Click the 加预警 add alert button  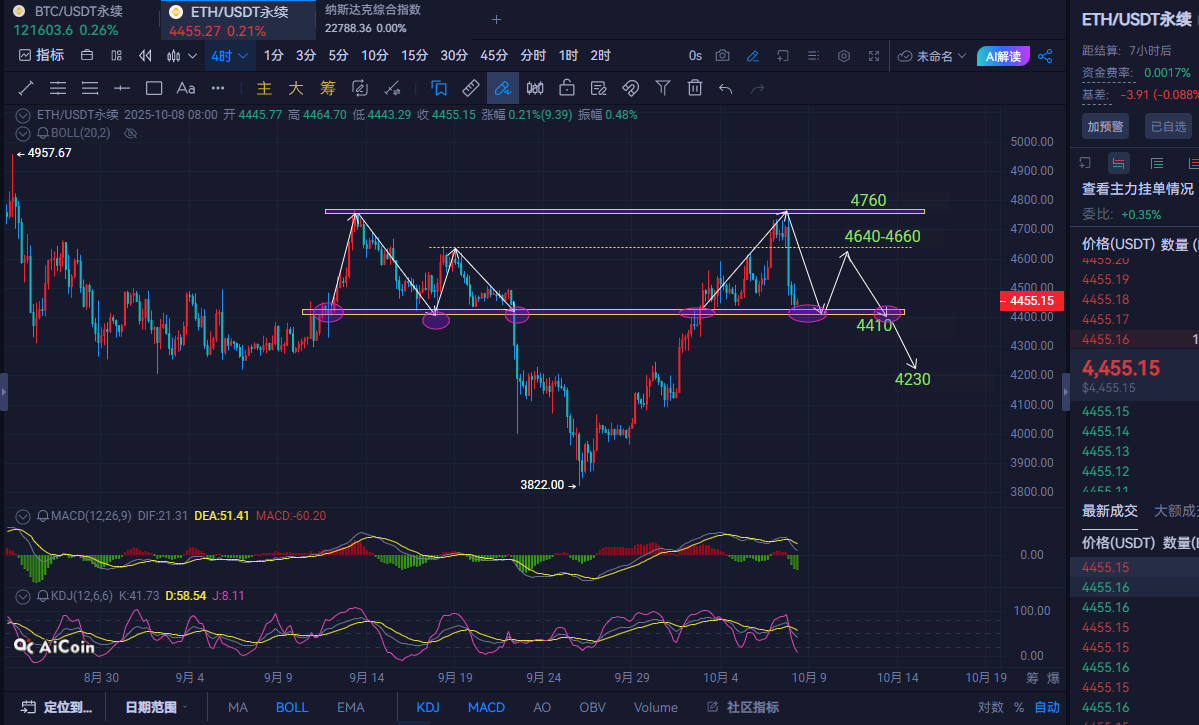point(1104,126)
